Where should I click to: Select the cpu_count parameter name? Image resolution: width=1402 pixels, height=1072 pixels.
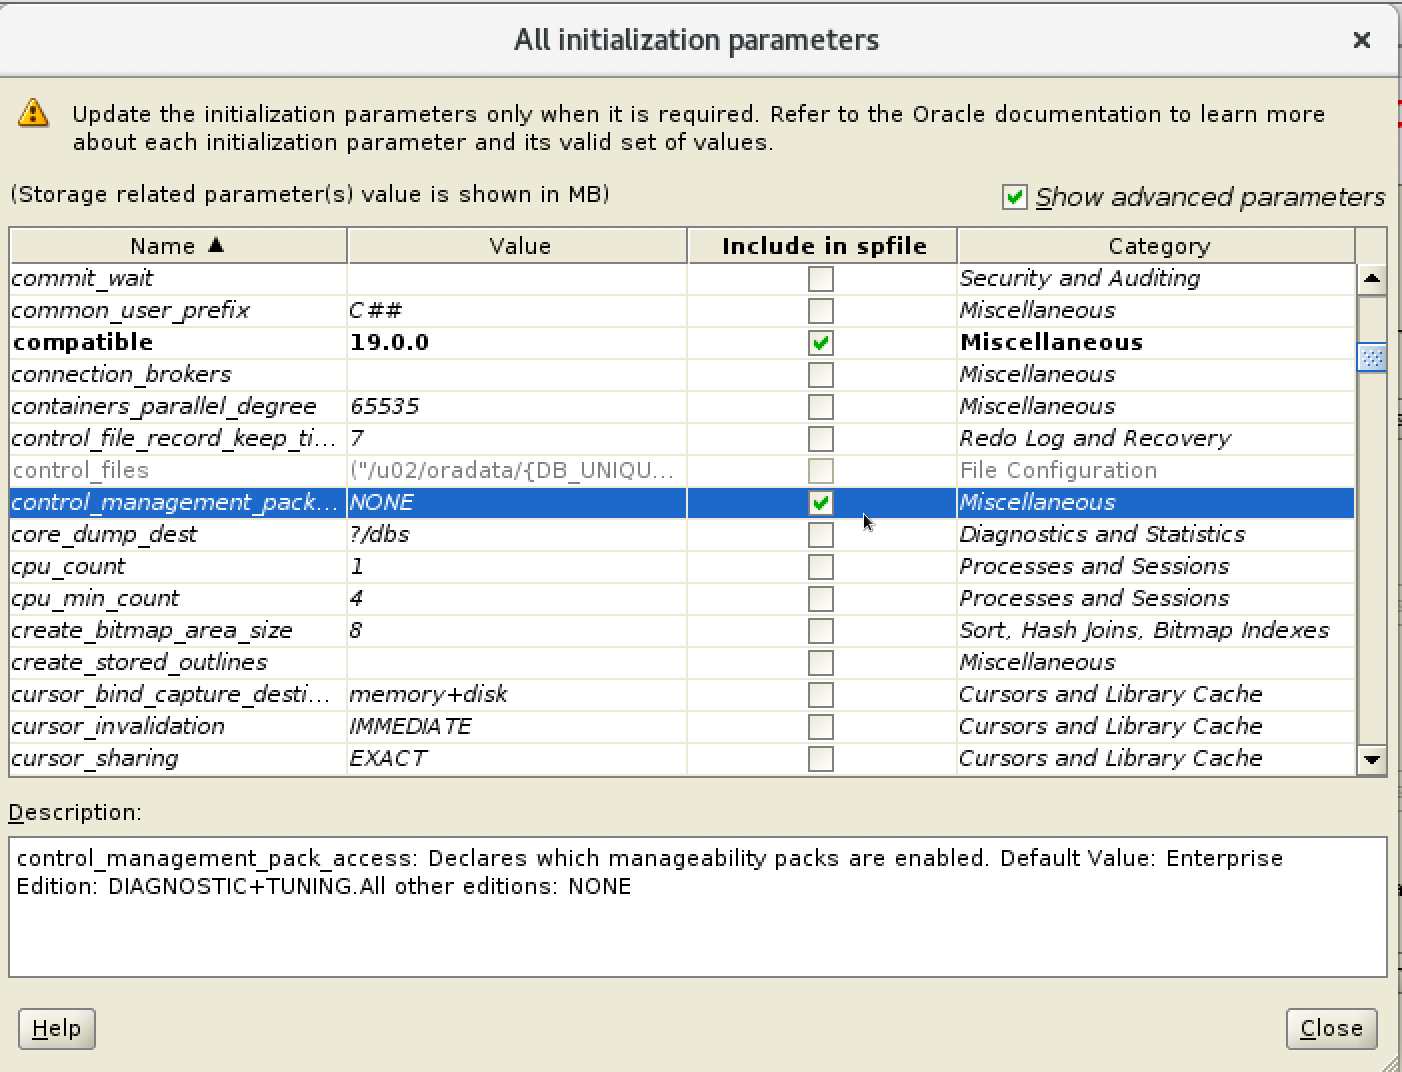pos(68,566)
